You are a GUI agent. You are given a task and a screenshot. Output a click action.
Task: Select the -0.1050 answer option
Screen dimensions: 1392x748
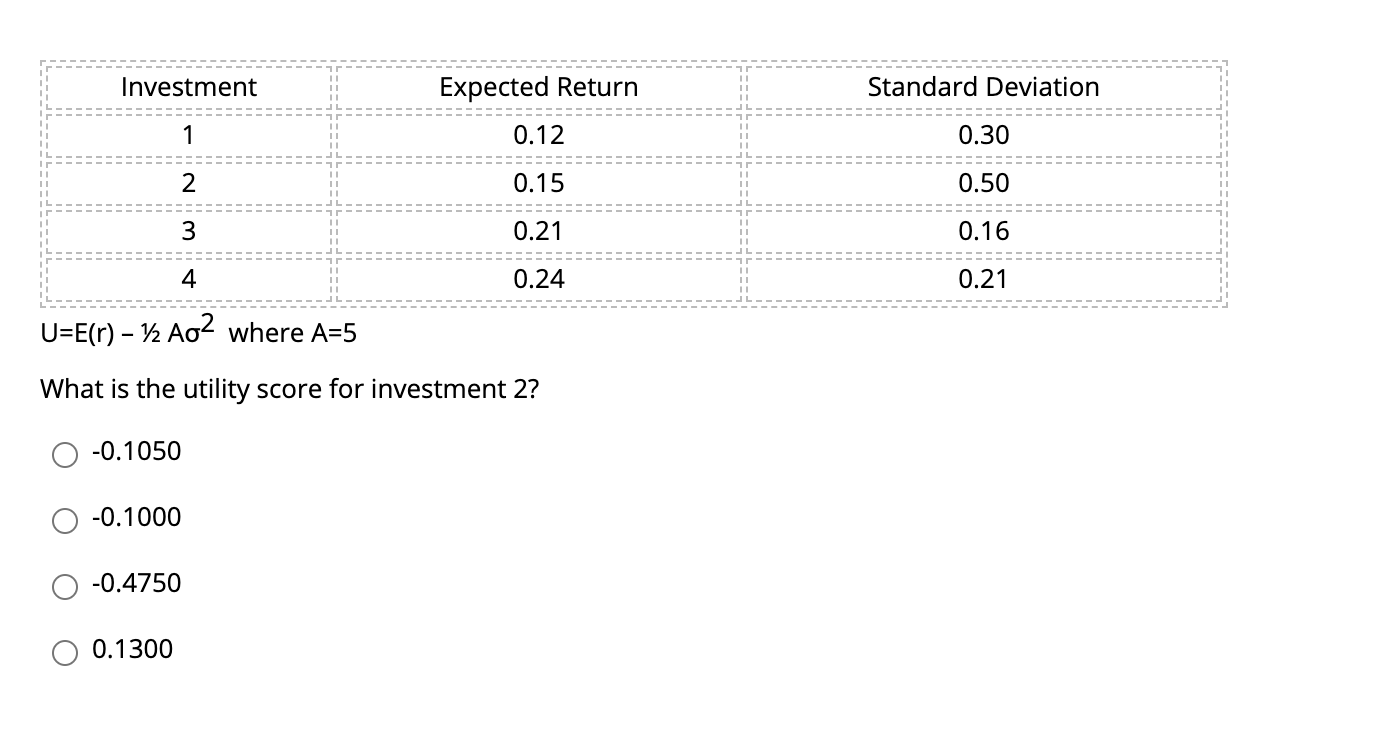point(65,454)
